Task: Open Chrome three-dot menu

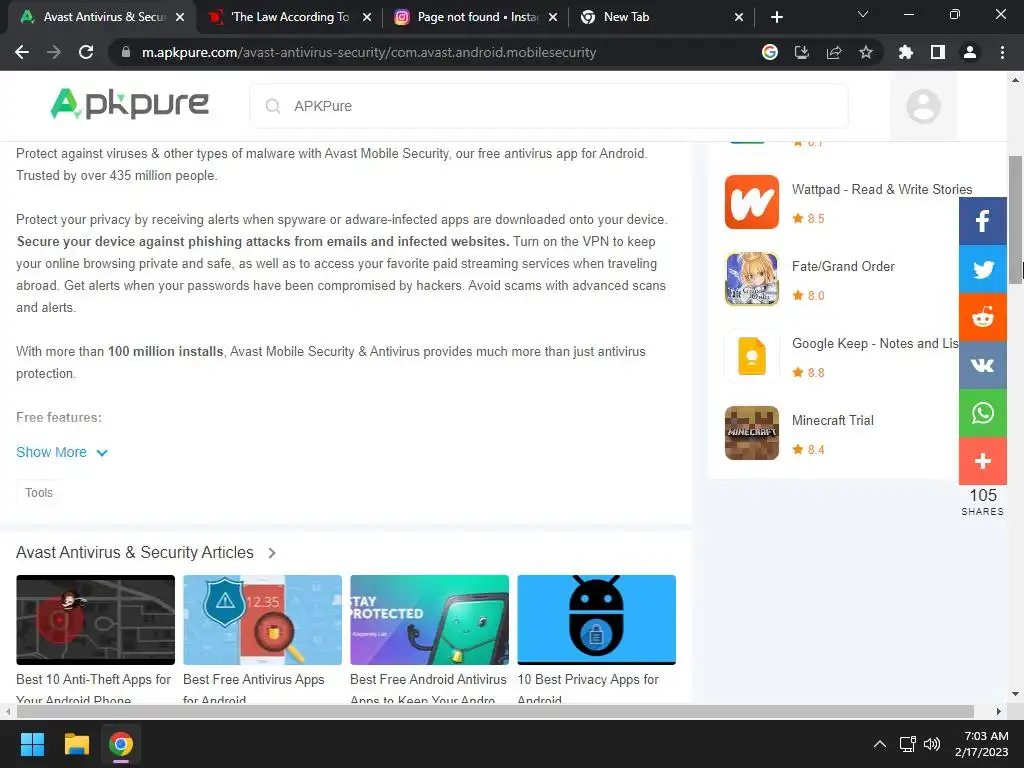Action: click(x=1002, y=52)
